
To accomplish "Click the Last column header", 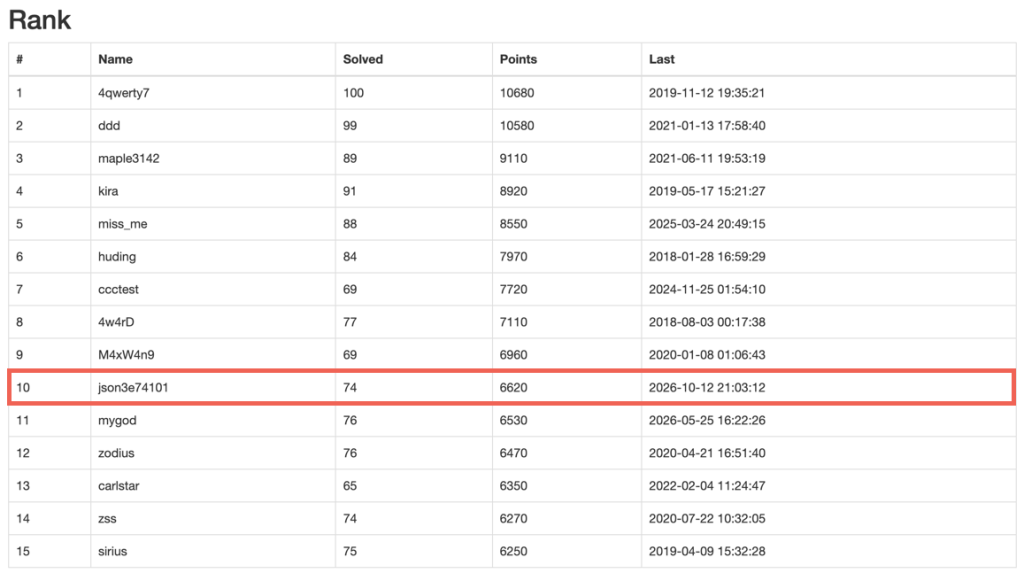I will pyautogui.click(x=661, y=59).
